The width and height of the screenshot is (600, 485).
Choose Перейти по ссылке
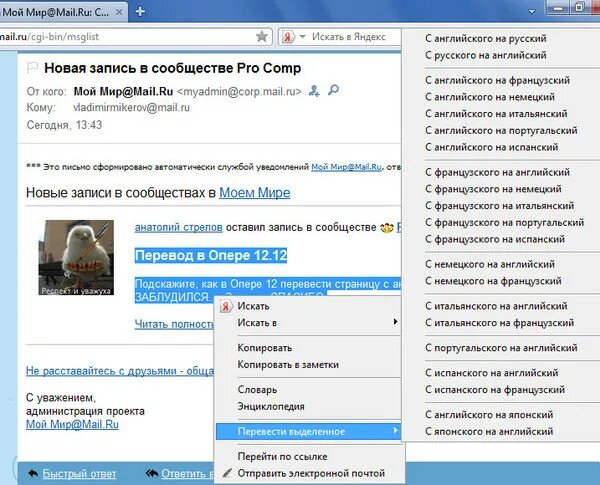point(308,457)
